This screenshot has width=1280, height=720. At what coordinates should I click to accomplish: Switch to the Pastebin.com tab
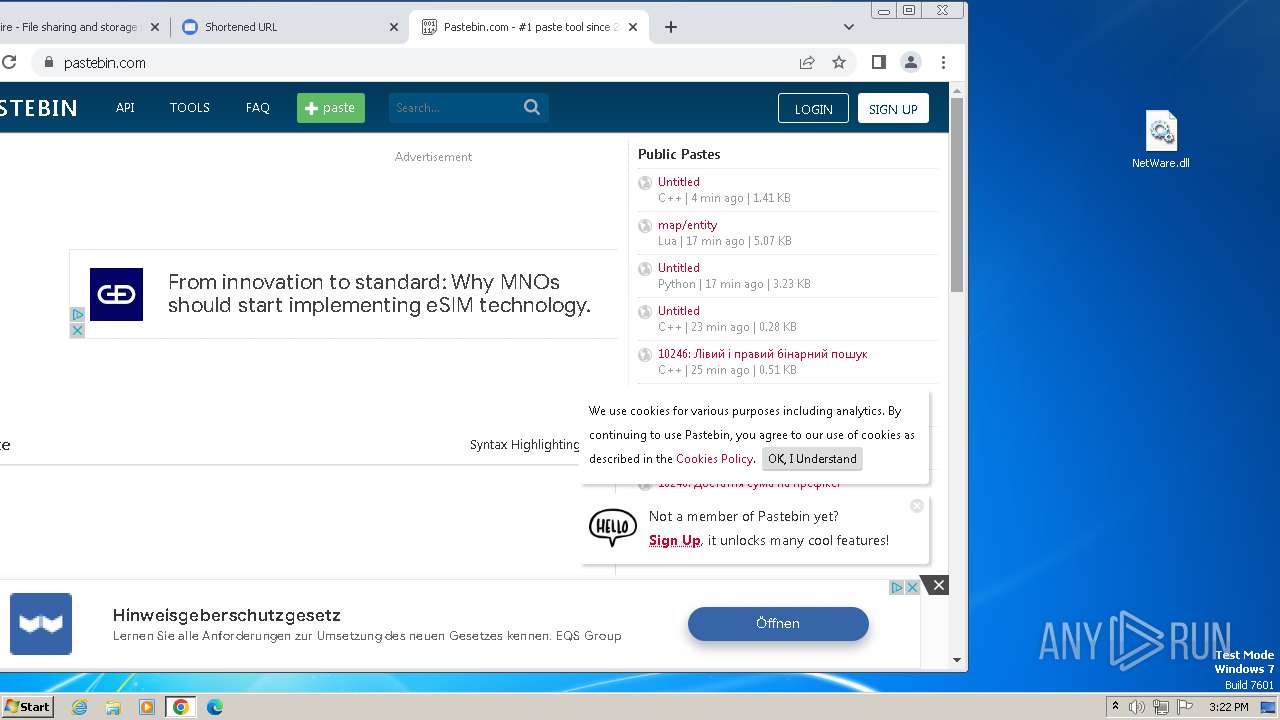point(528,27)
